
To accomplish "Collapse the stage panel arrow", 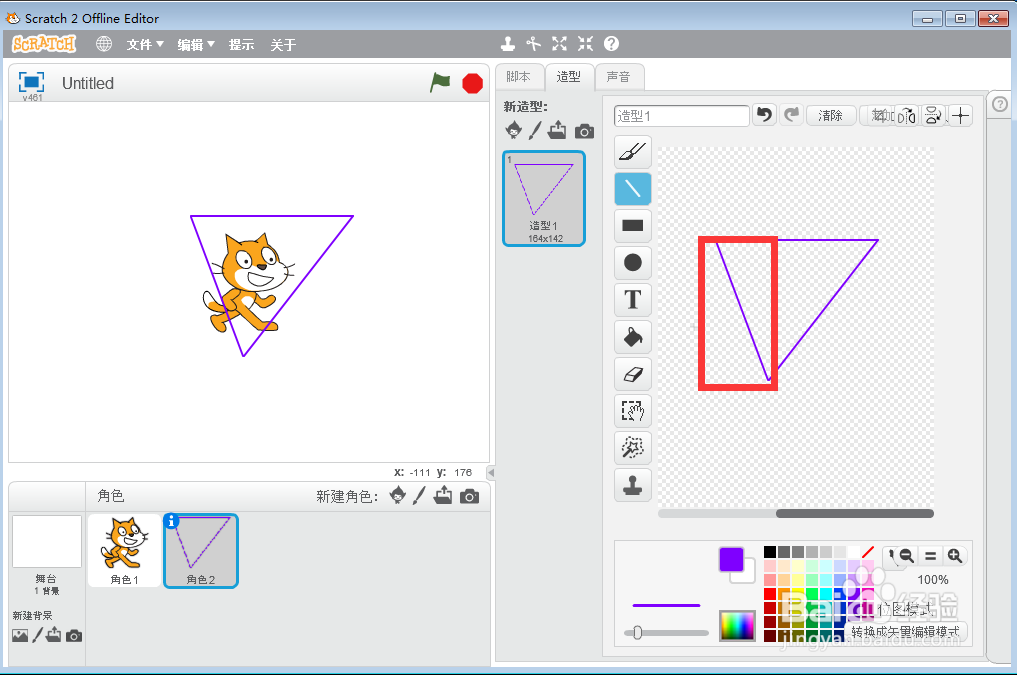I will pyautogui.click(x=491, y=473).
